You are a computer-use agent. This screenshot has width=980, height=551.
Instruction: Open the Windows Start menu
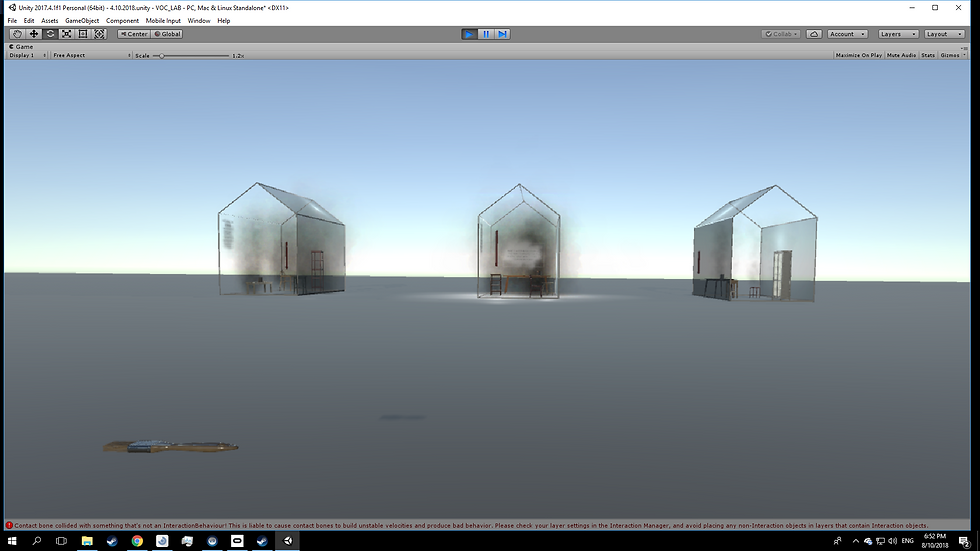point(12,541)
